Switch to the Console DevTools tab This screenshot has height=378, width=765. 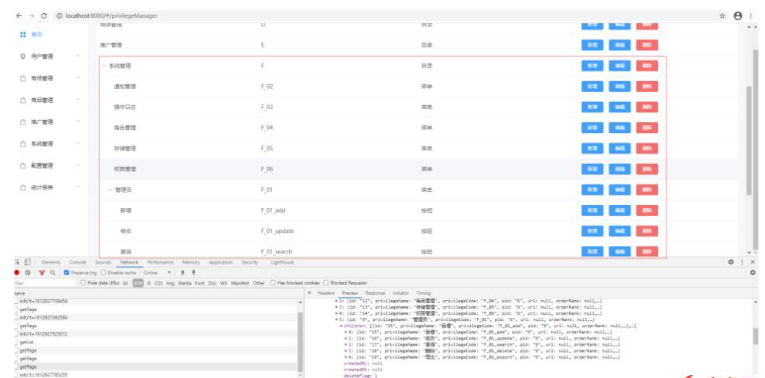pyautogui.click(x=78, y=262)
